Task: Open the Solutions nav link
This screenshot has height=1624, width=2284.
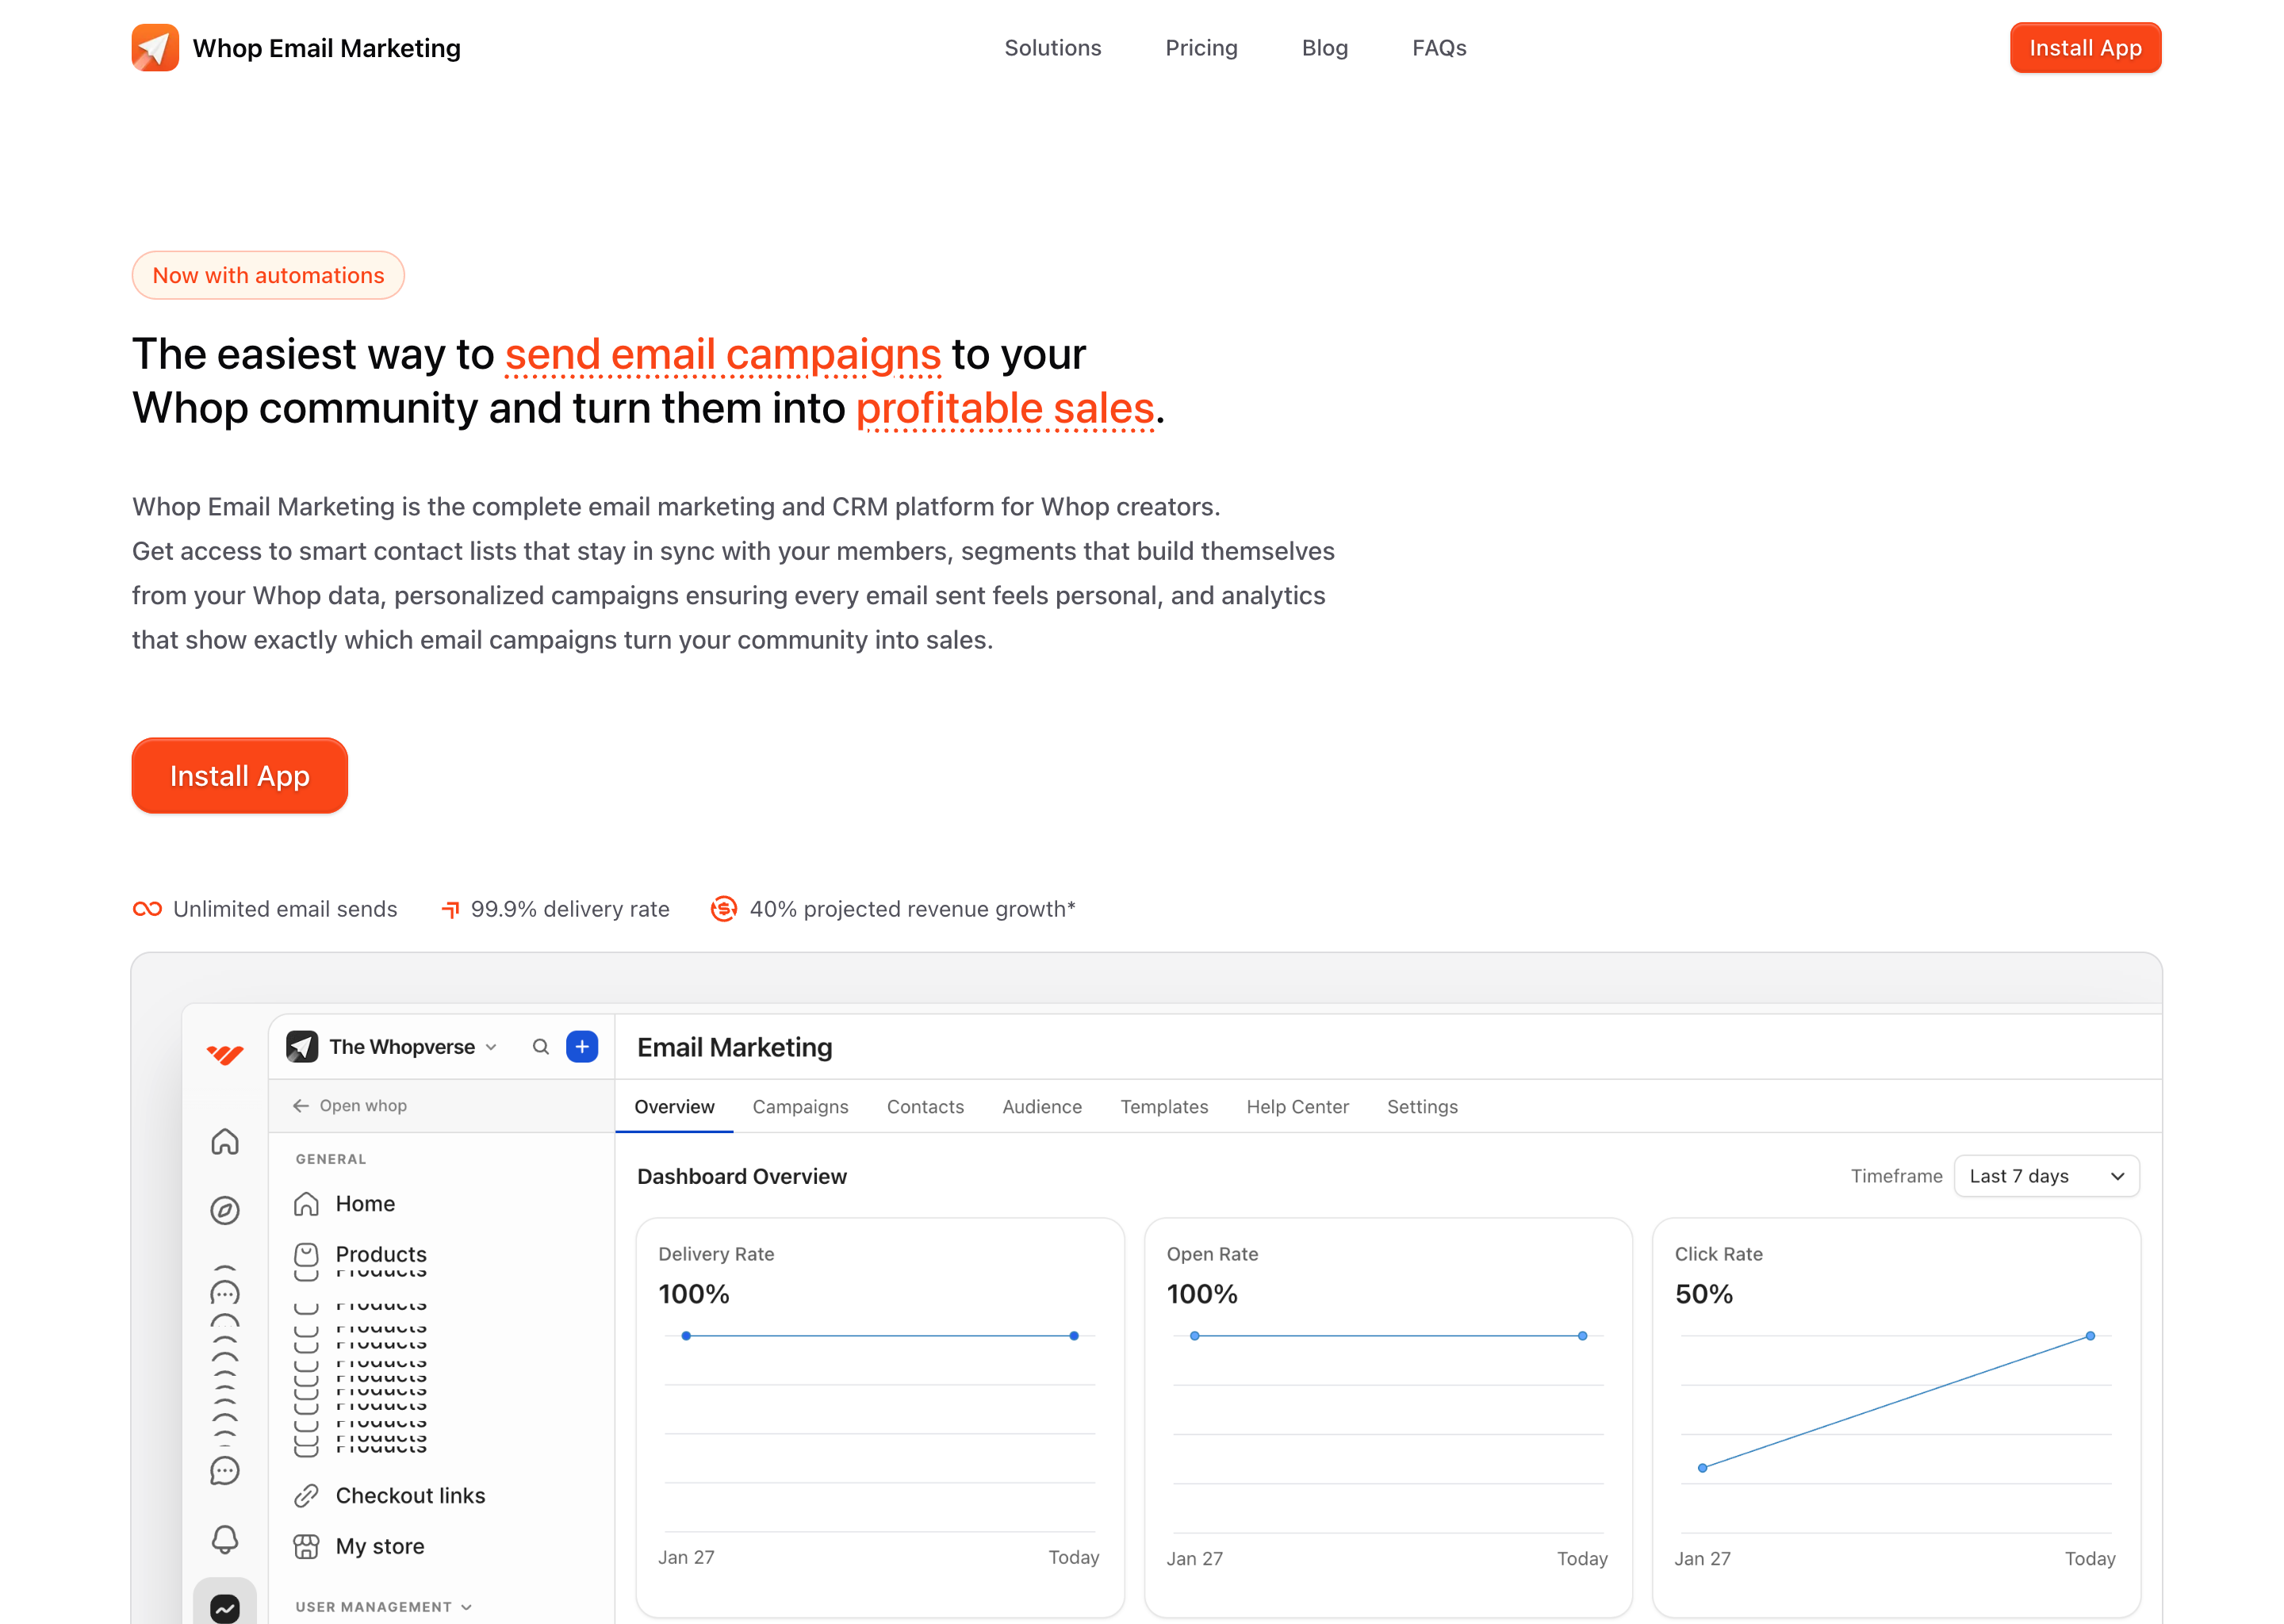Action: click(x=1052, y=48)
